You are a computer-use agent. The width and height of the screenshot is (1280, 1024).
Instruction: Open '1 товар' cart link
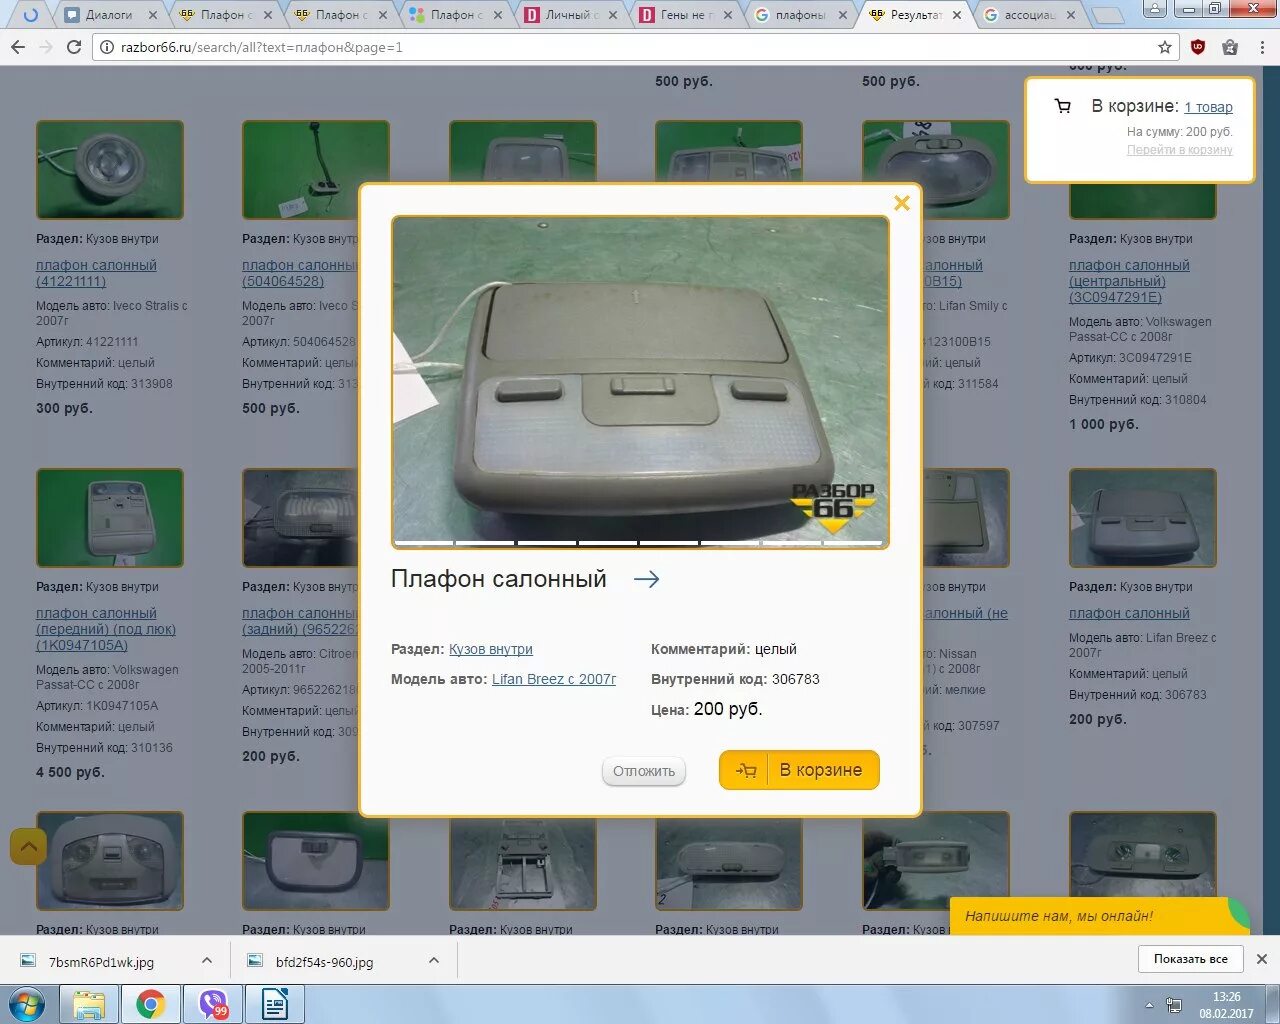coord(1209,107)
